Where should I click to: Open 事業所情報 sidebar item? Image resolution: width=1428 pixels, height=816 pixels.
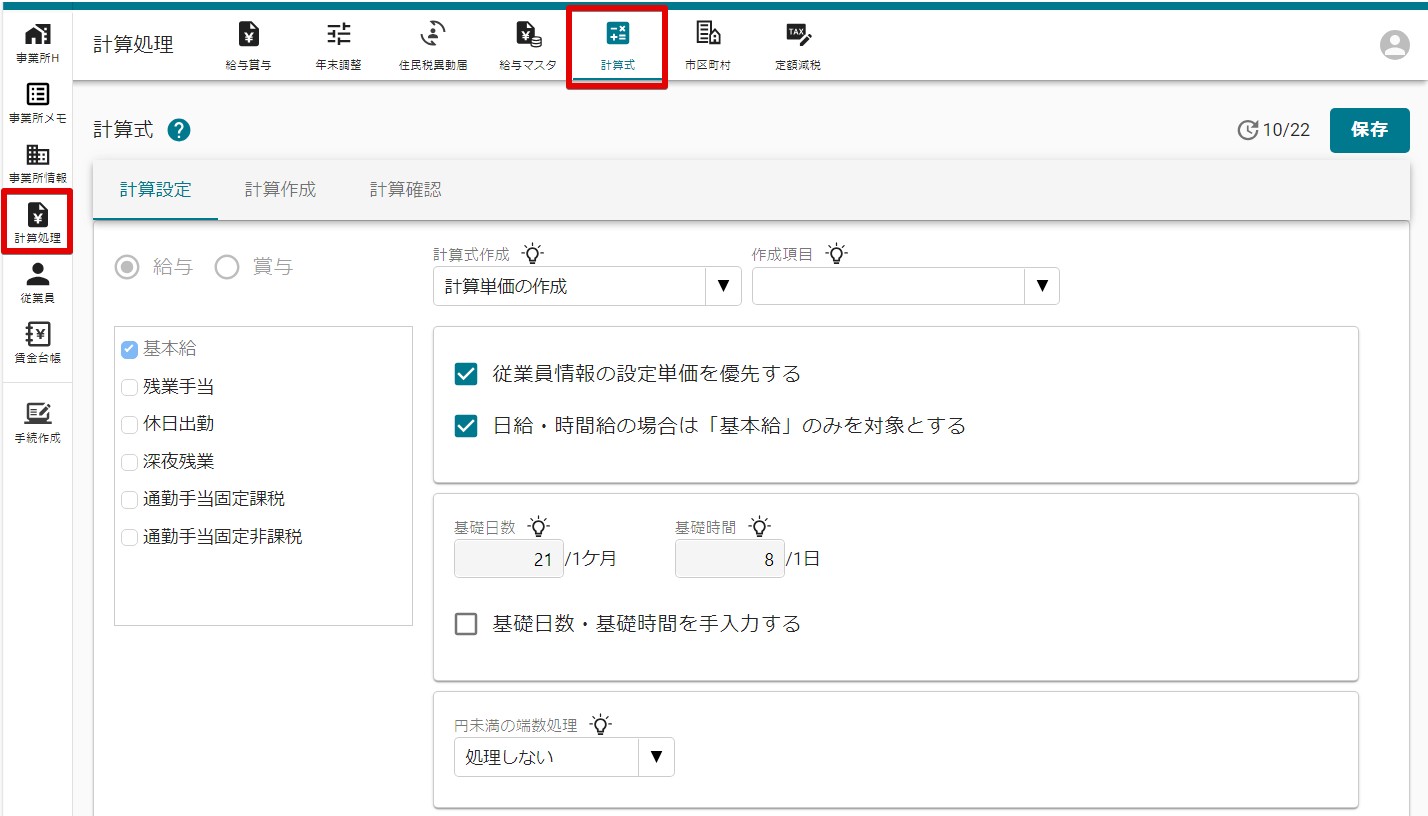[37, 164]
